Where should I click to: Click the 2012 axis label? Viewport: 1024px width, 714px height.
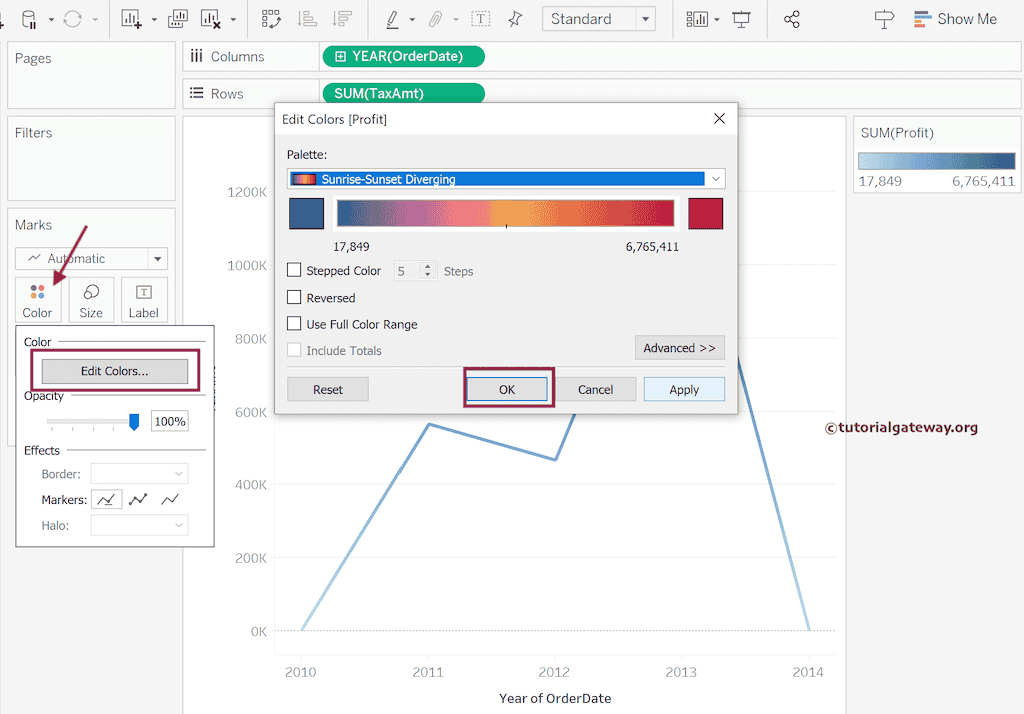[554, 672]
